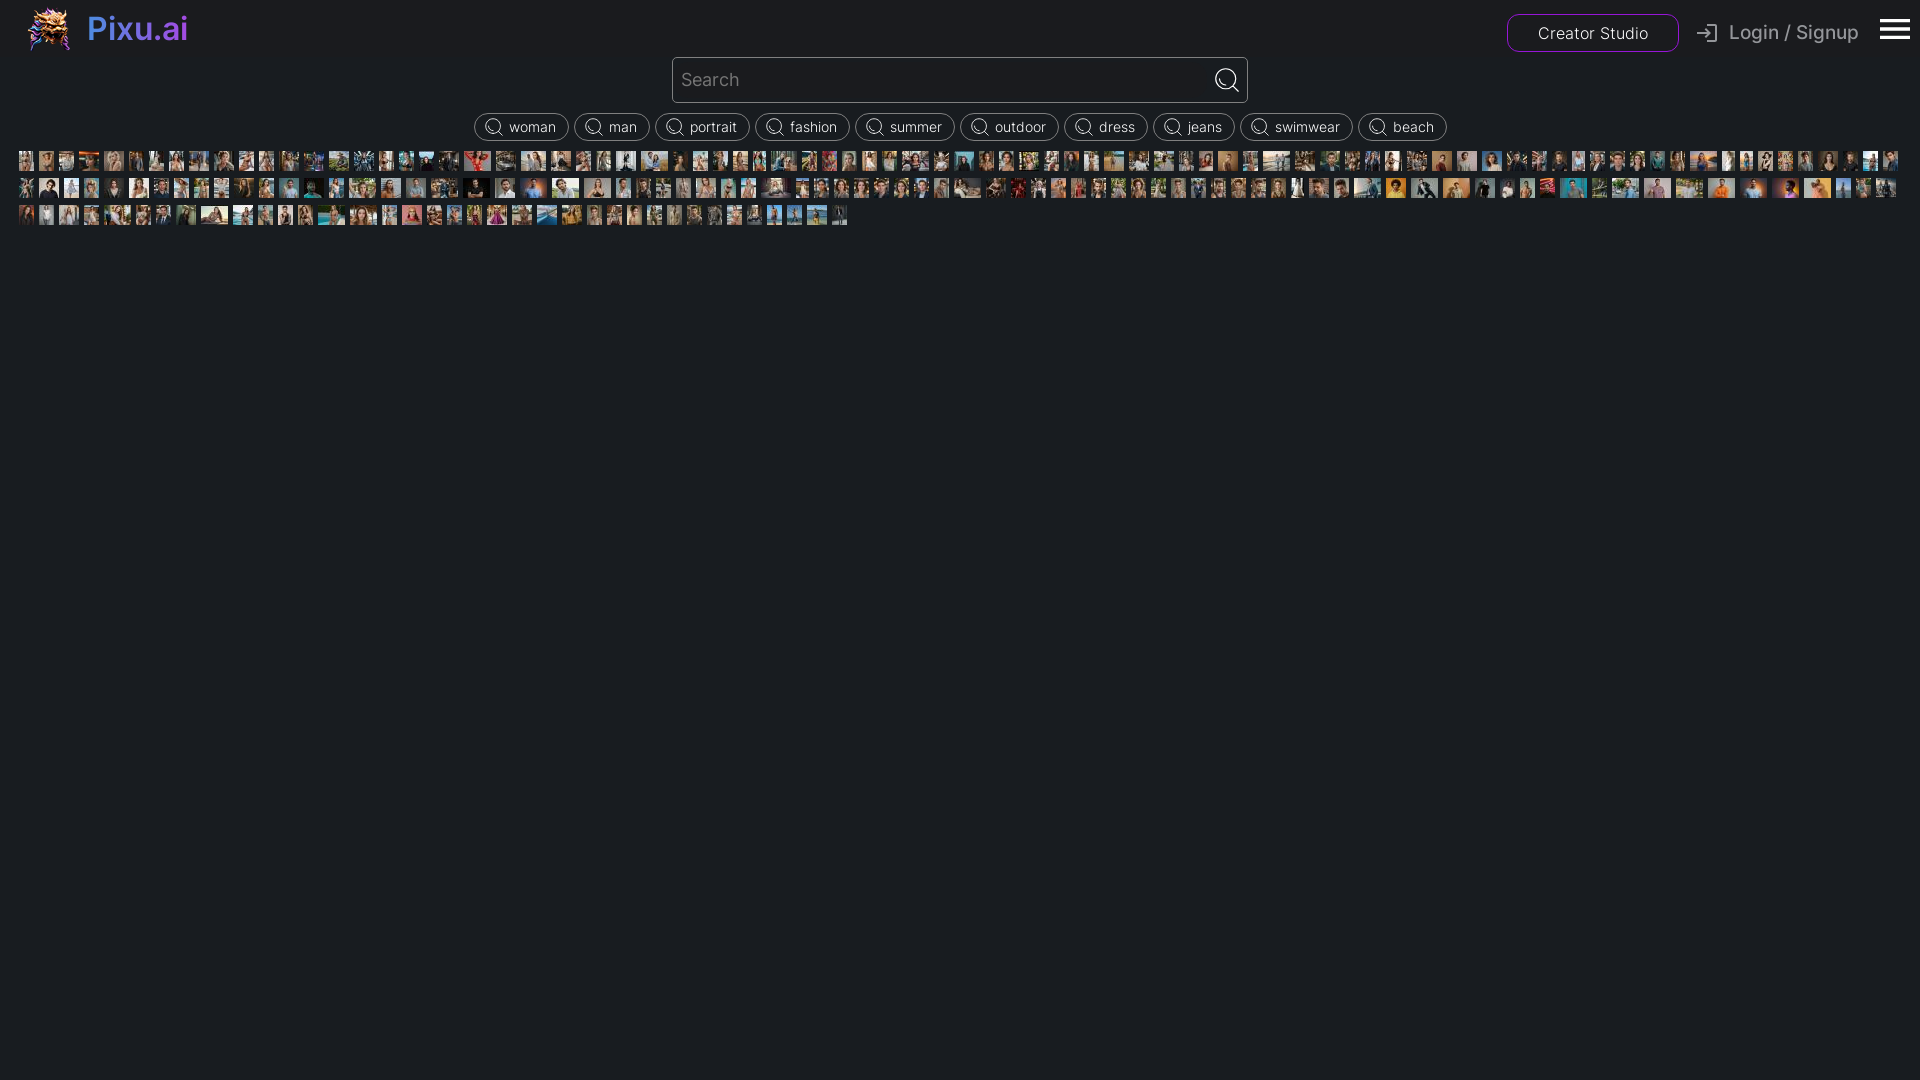Open the first thumbnail in the top row
The width and height of the screenshot is (1920, 1080).
click(x=24, y=160)
